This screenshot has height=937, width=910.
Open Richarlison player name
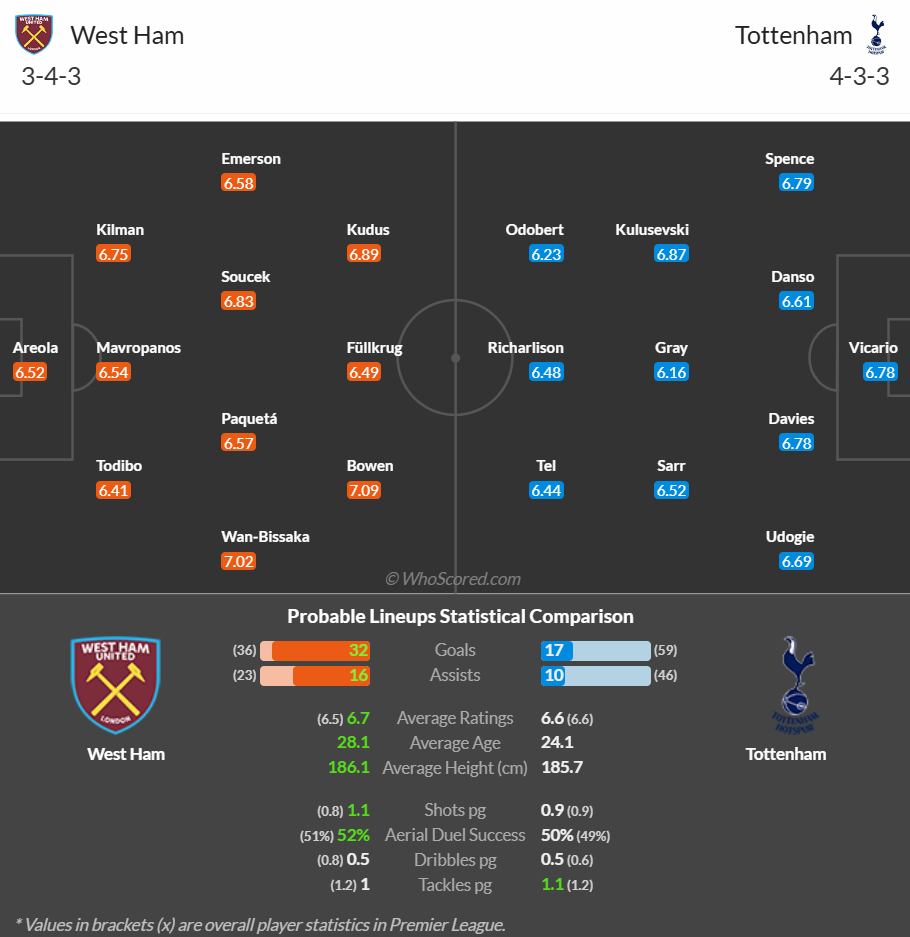coord(525,348)
